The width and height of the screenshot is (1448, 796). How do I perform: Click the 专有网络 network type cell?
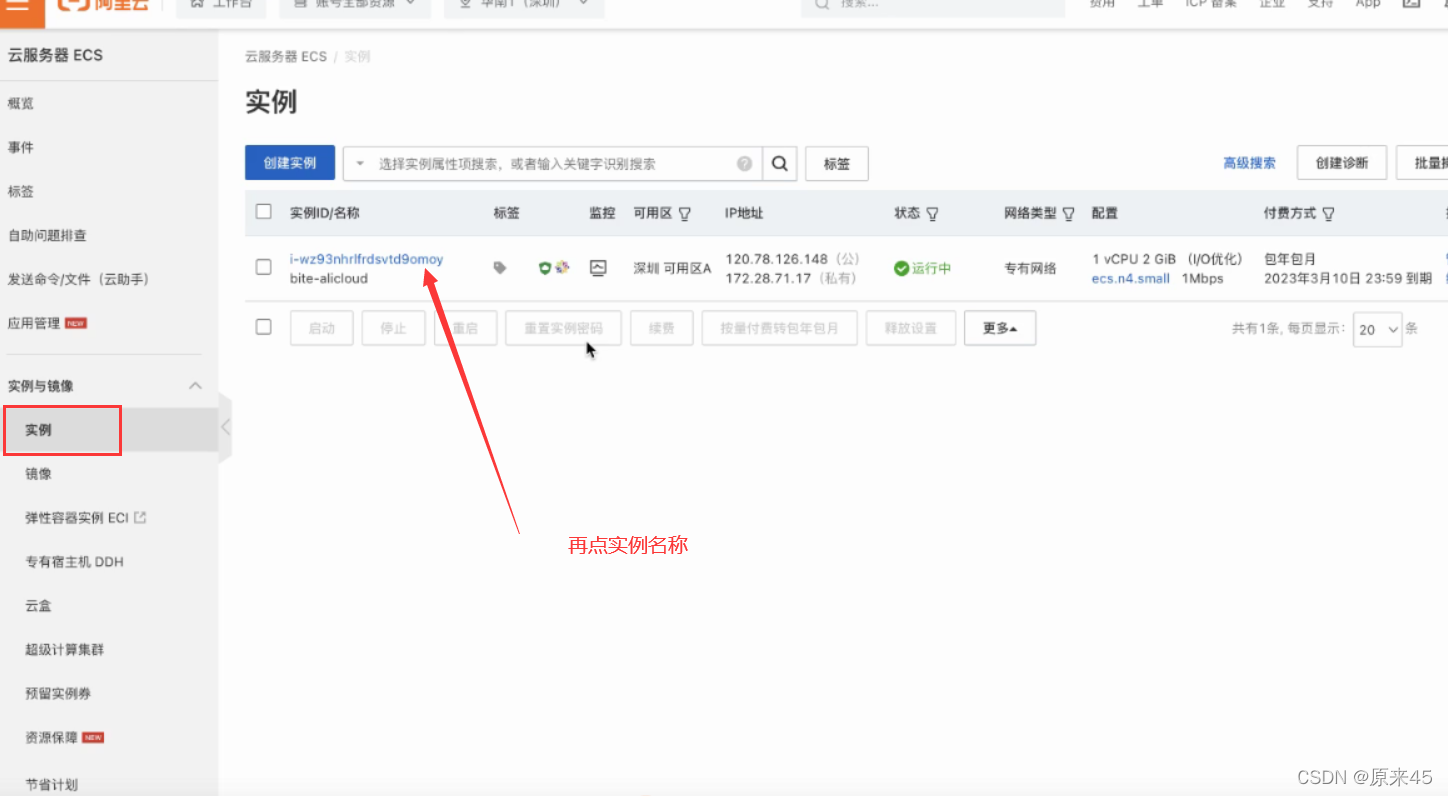tap(1030, 268)
